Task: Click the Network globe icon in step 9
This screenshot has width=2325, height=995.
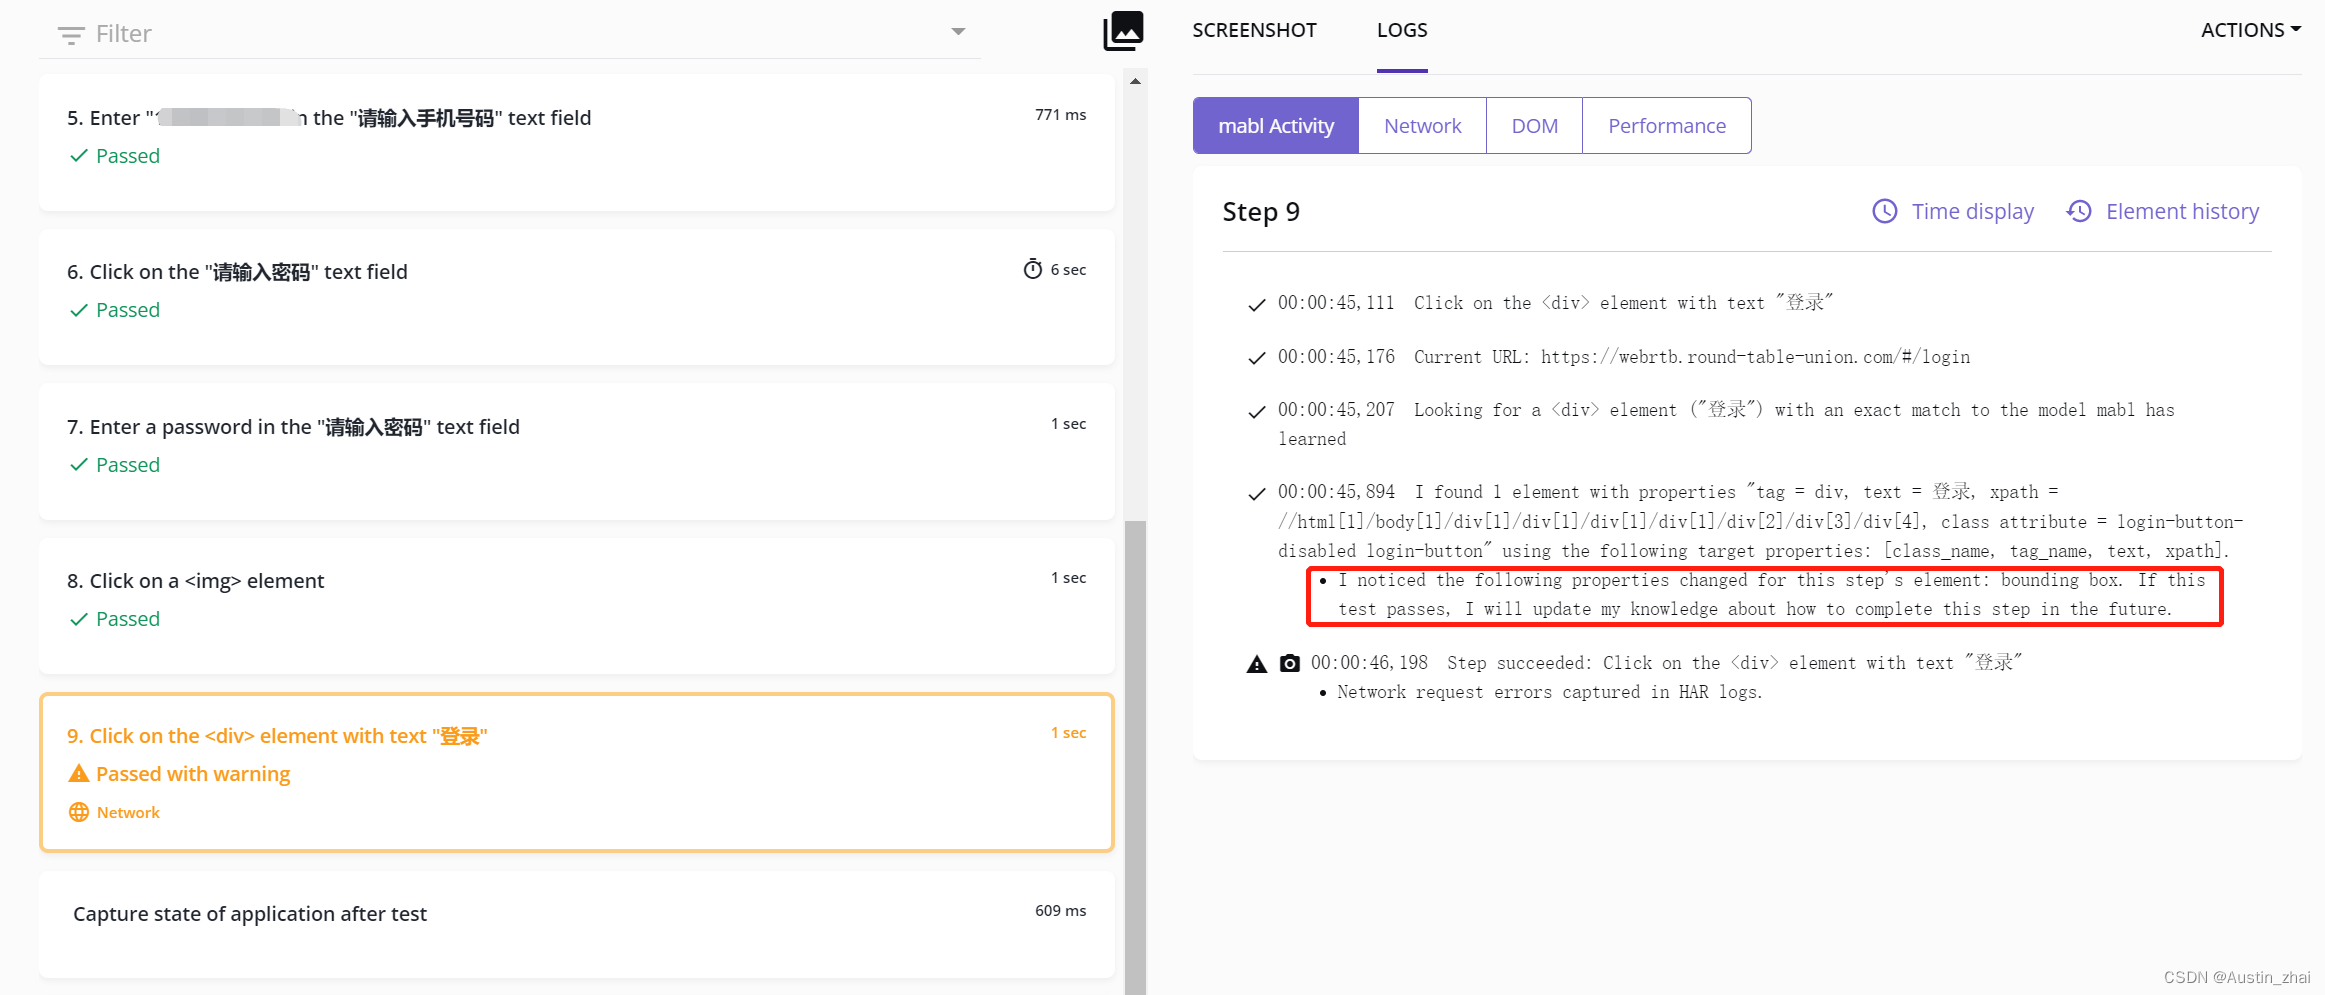Action: point(79,812)
